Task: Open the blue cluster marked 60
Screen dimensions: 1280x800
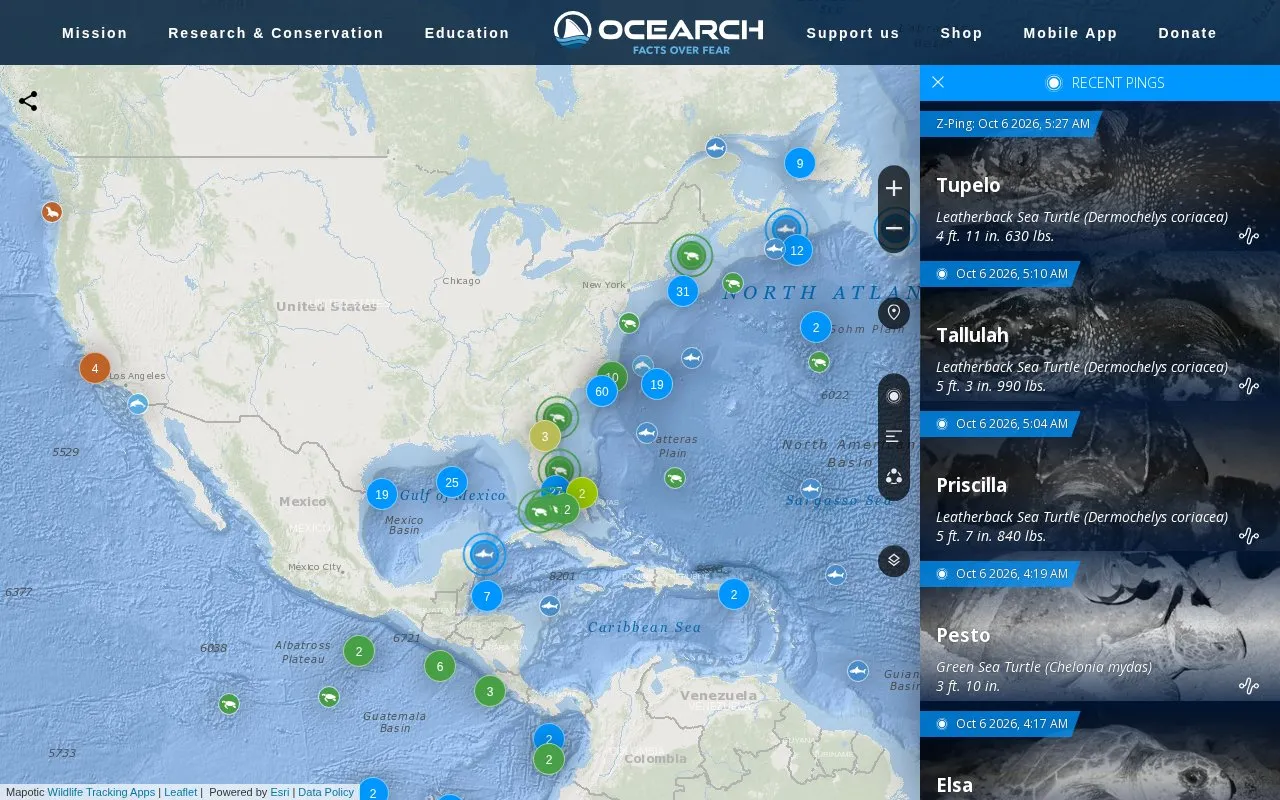Action: [601, 392]
